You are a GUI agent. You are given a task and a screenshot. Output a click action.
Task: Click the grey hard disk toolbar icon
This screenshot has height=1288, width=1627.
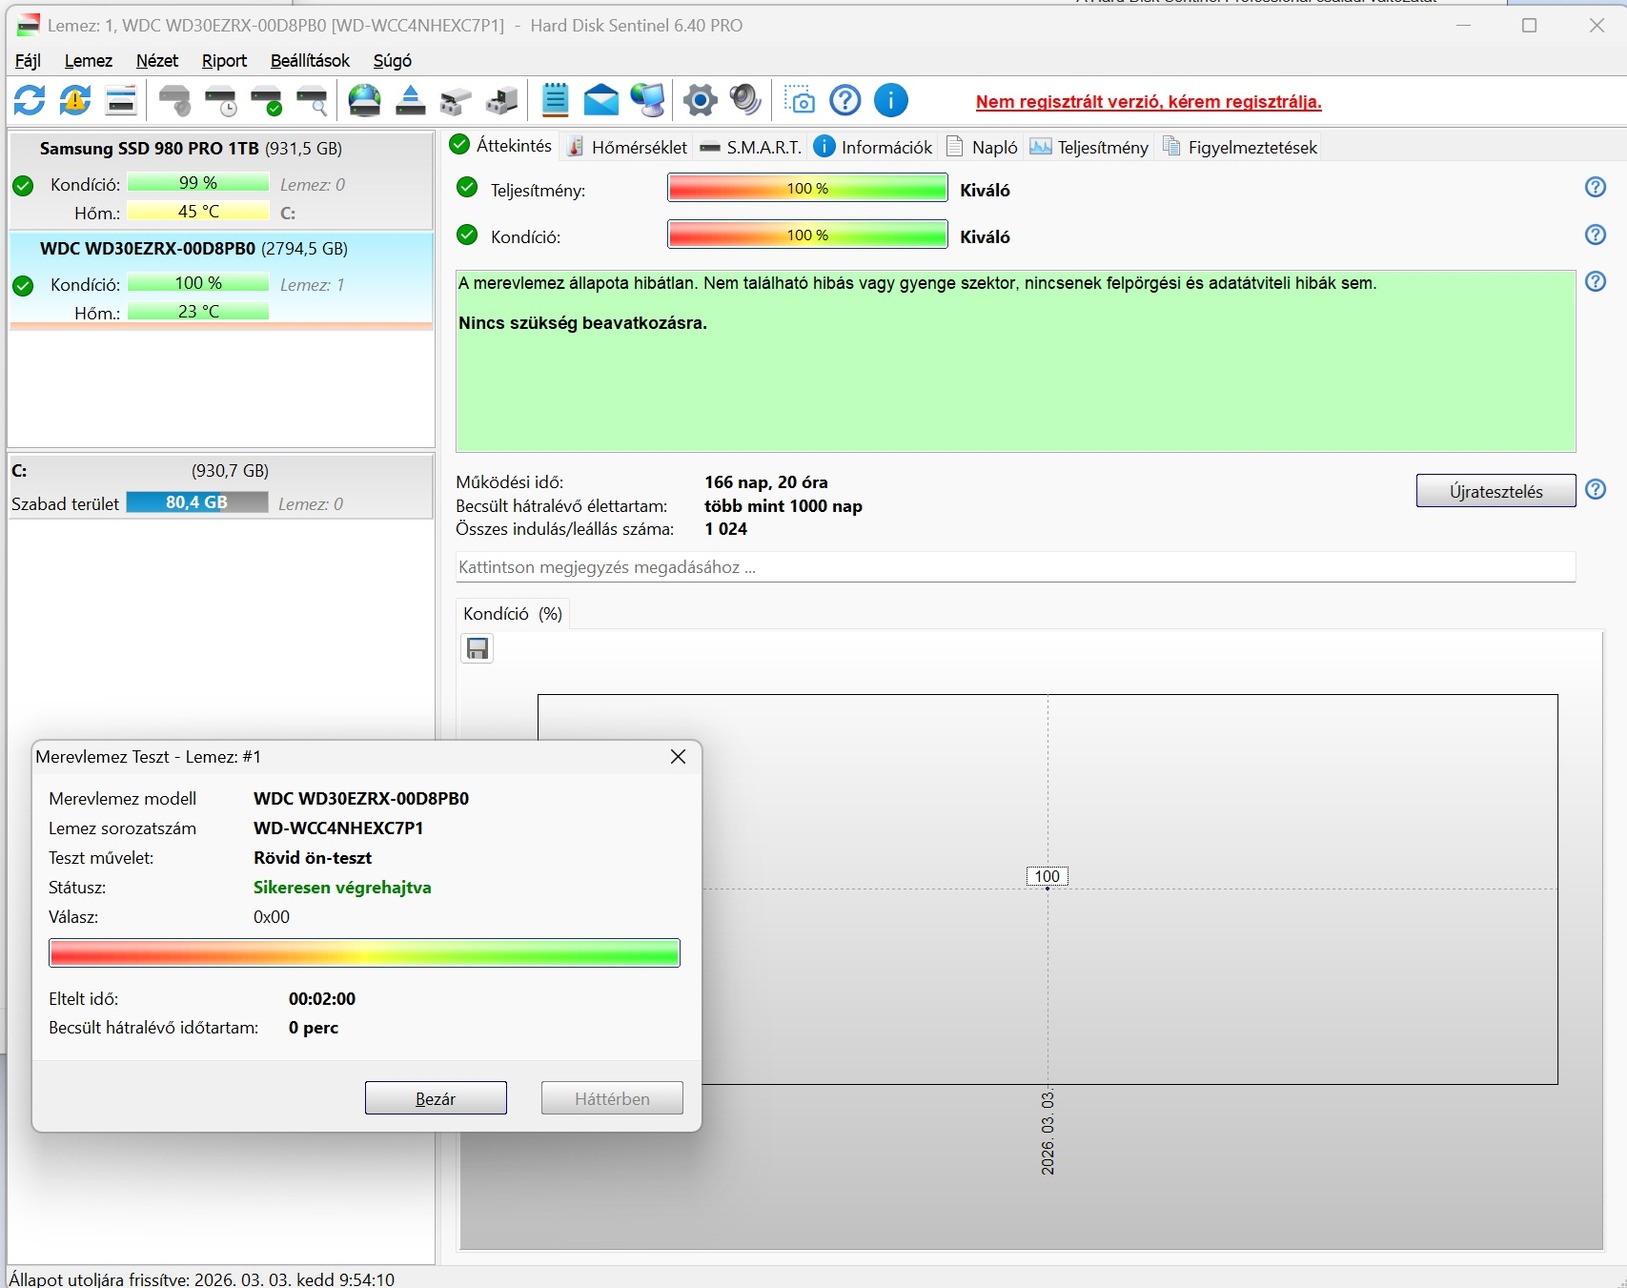[x=175, y=100]
